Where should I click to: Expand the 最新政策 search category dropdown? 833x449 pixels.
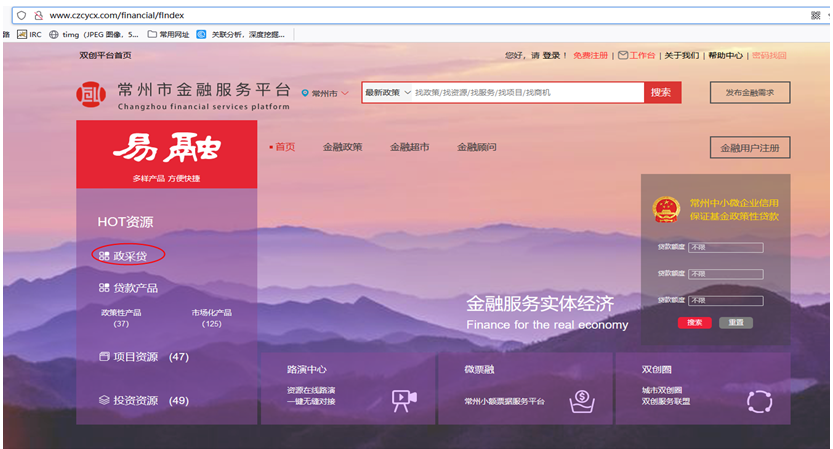pyautogui.click(x=387, y=93)
